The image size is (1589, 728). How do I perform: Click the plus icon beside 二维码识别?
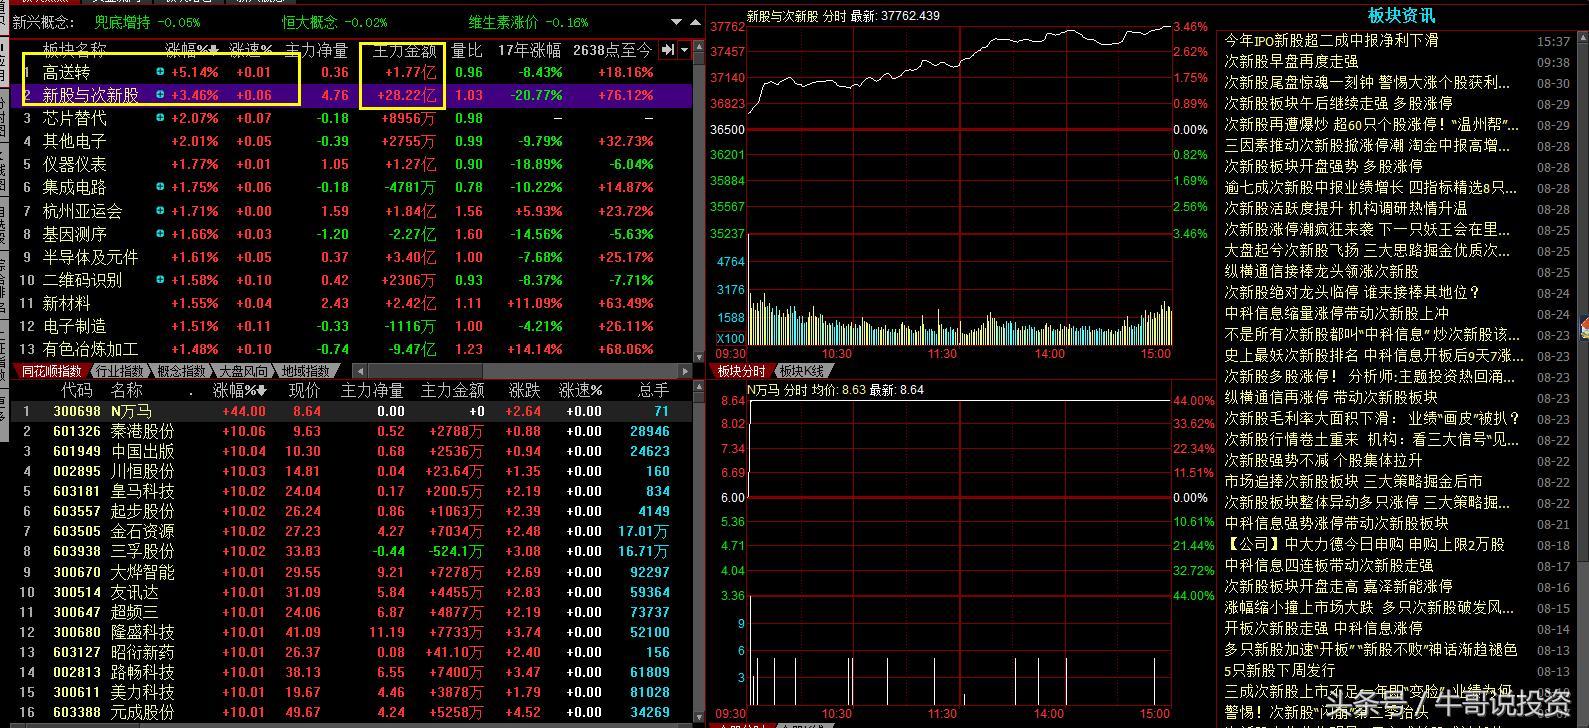160,280
